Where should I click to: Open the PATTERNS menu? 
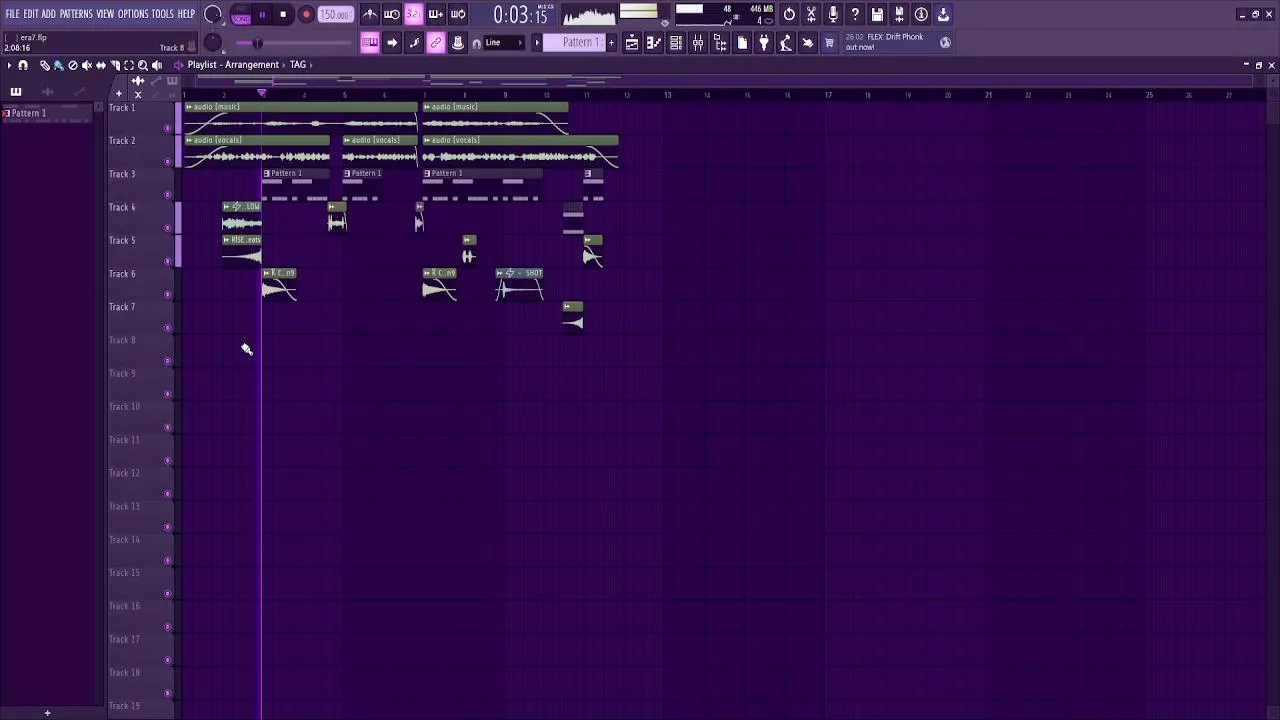(76, 14)
